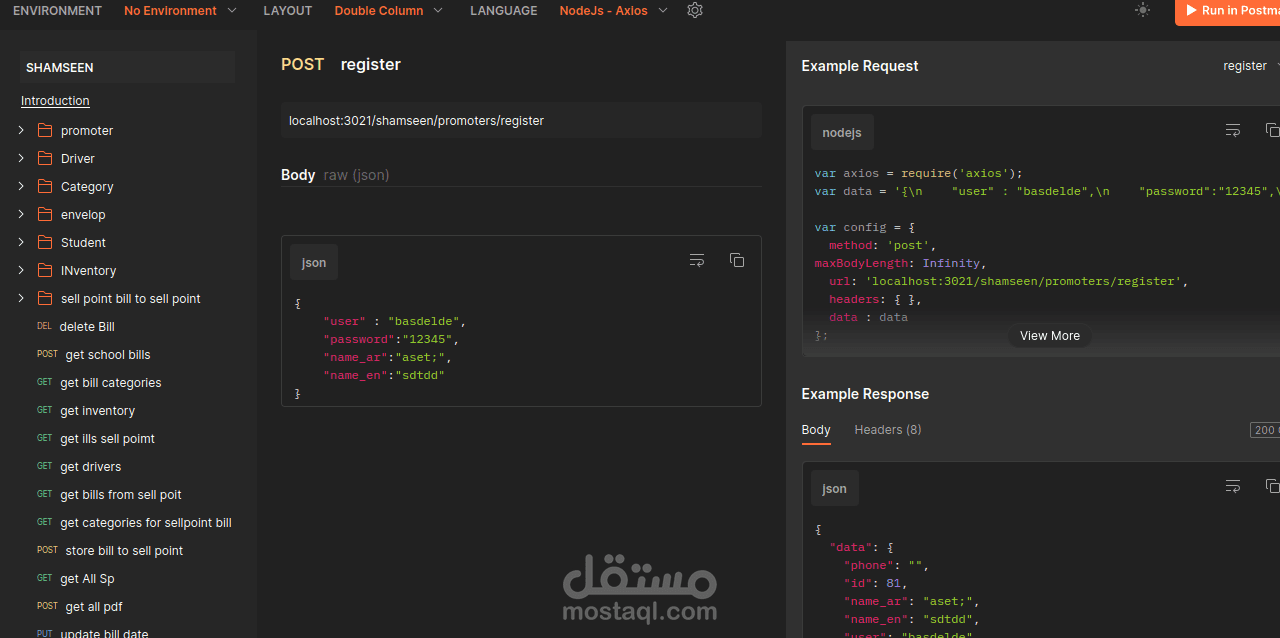Toggle word wrap in nodejs example request
This screenshot has height=638, width=1280.
(1233, 130)
